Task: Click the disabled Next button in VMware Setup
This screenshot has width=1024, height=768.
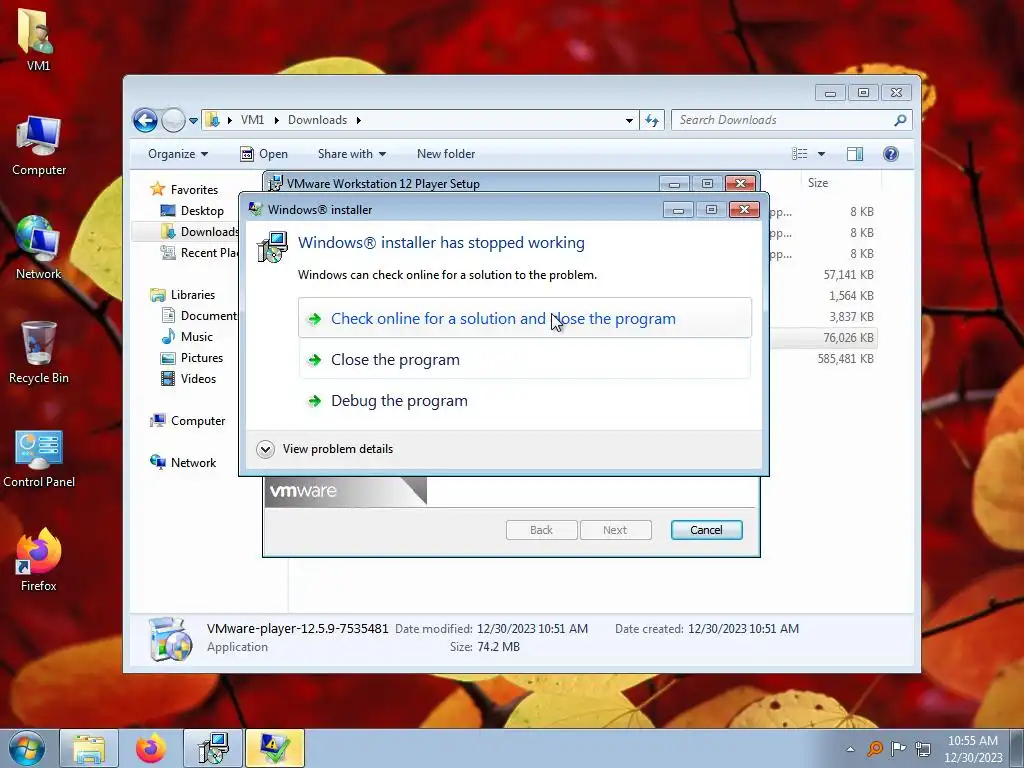Action: click(615, 530)
